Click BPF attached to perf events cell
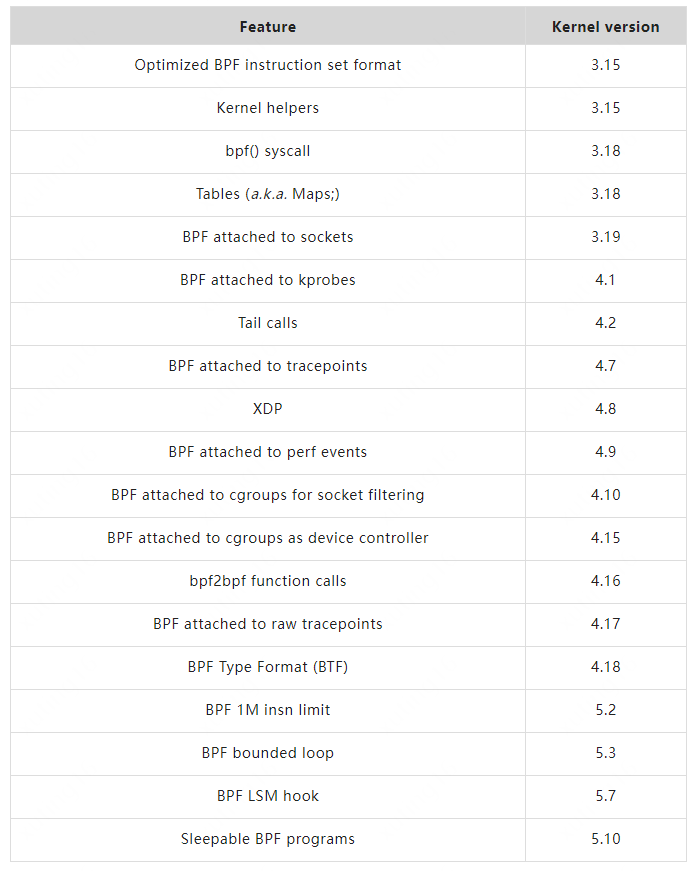The image size is (699, 871). coord(268,452)
